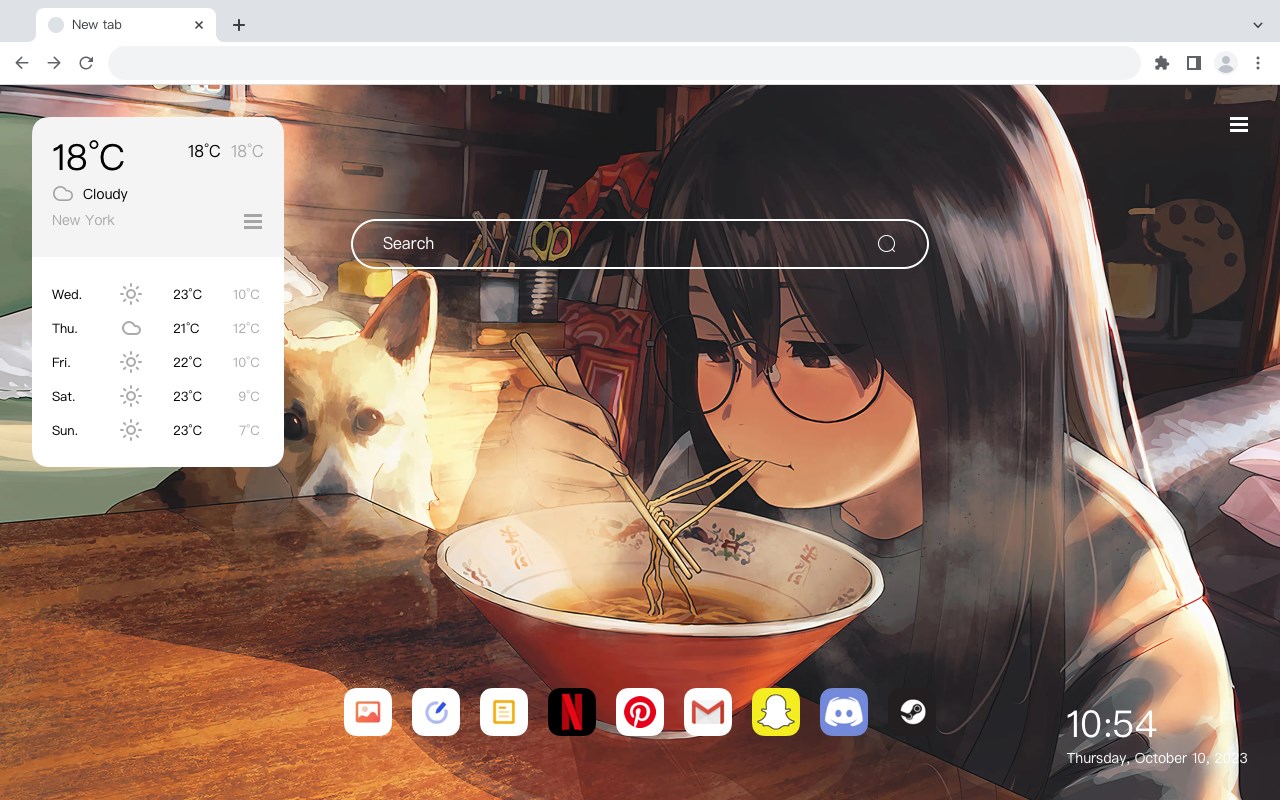Click the sun icon for Sun.
The width and height of the screenshot is (1280, 800).
click(x=131, y=430)
